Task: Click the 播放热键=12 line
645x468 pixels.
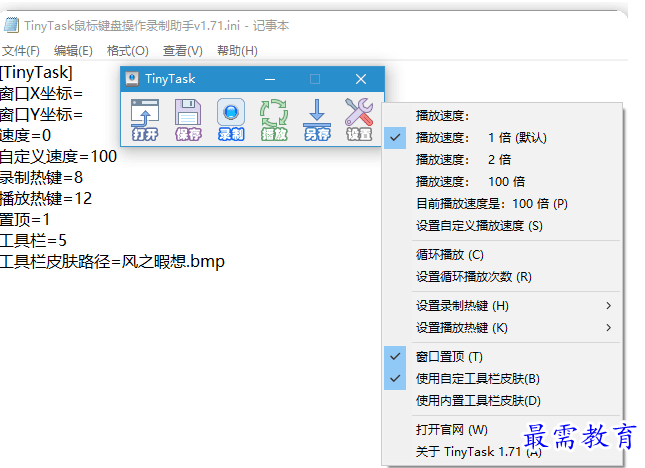Action: point(46,198)
